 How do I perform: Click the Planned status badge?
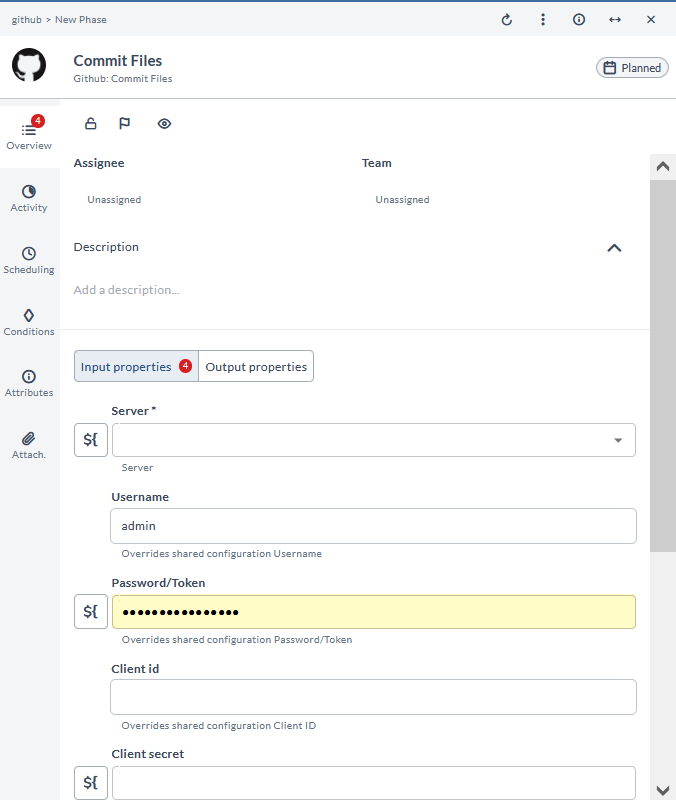(632, 67)
